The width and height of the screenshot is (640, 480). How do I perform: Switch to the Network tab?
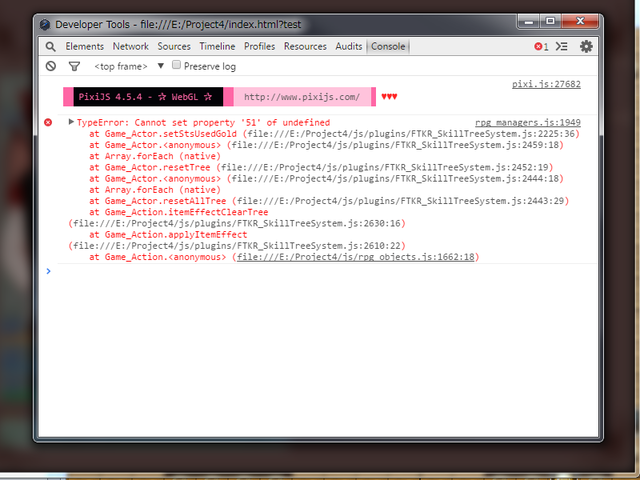(x=131, y=47)
